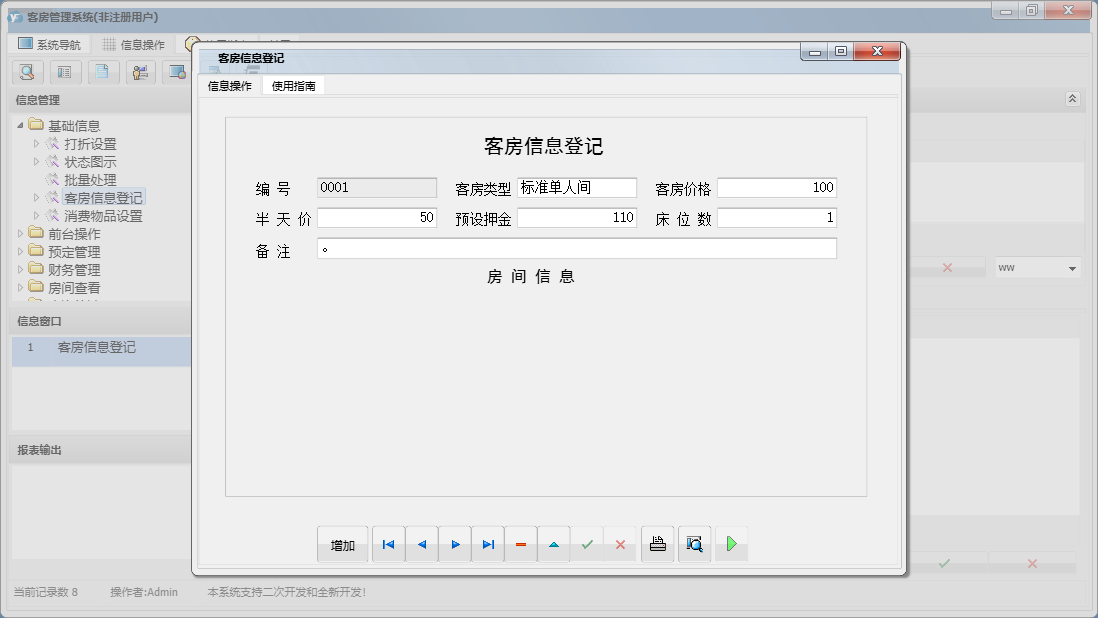Select 消费物品设置 tree item
Image resolution: width=1098 pixels, height=618 pixels.
(103, 216)
